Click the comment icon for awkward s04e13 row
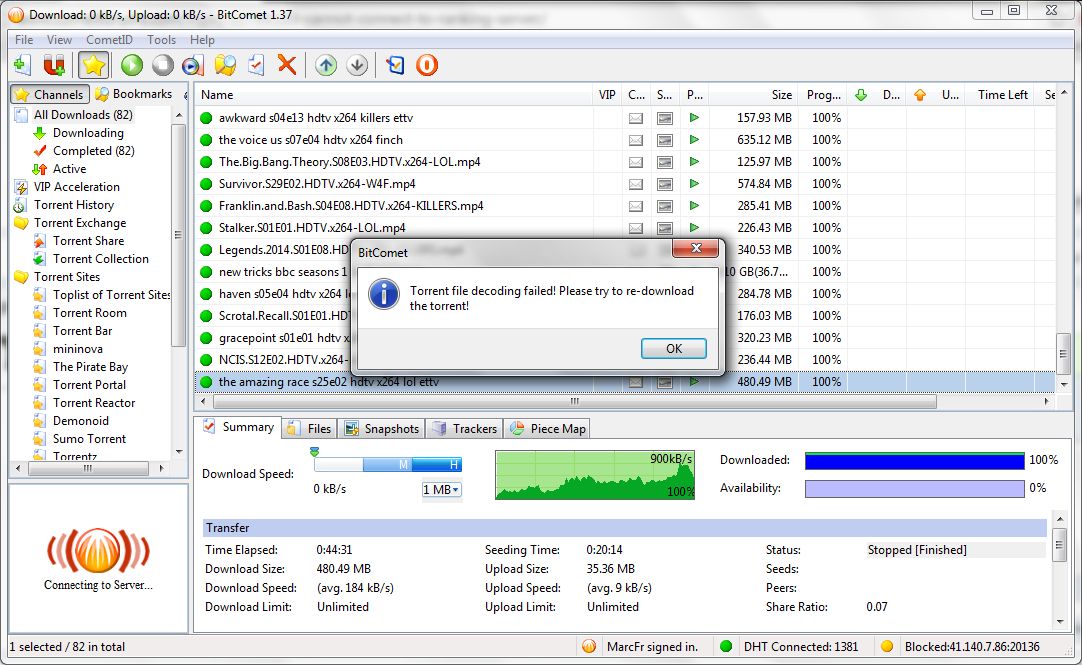Screen dimensions: 1082x665 (x=636, y=118)
